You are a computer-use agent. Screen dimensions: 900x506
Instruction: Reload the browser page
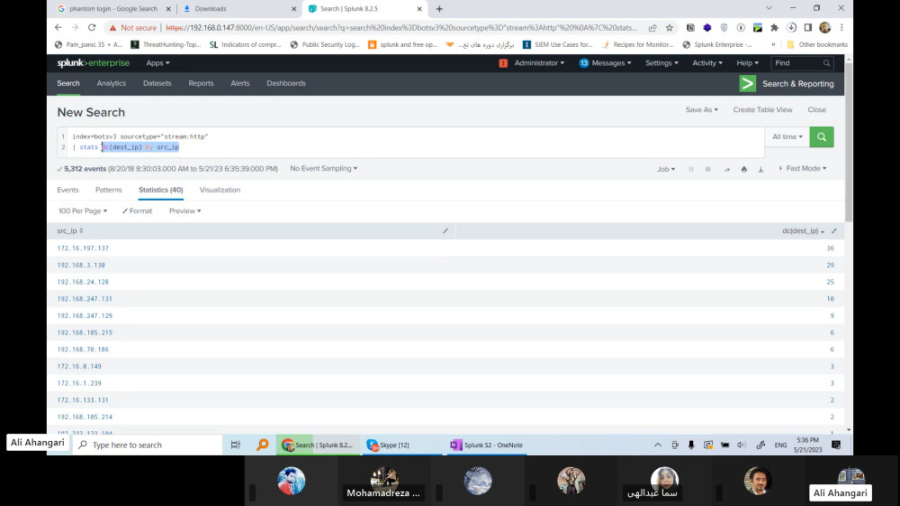92,28
